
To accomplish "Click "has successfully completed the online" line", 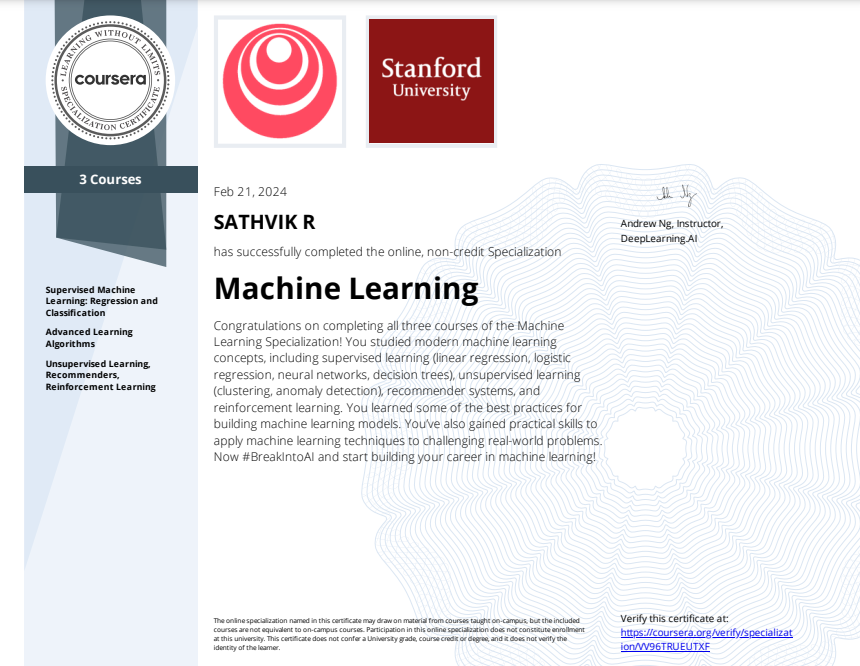I will click(387, 252).
